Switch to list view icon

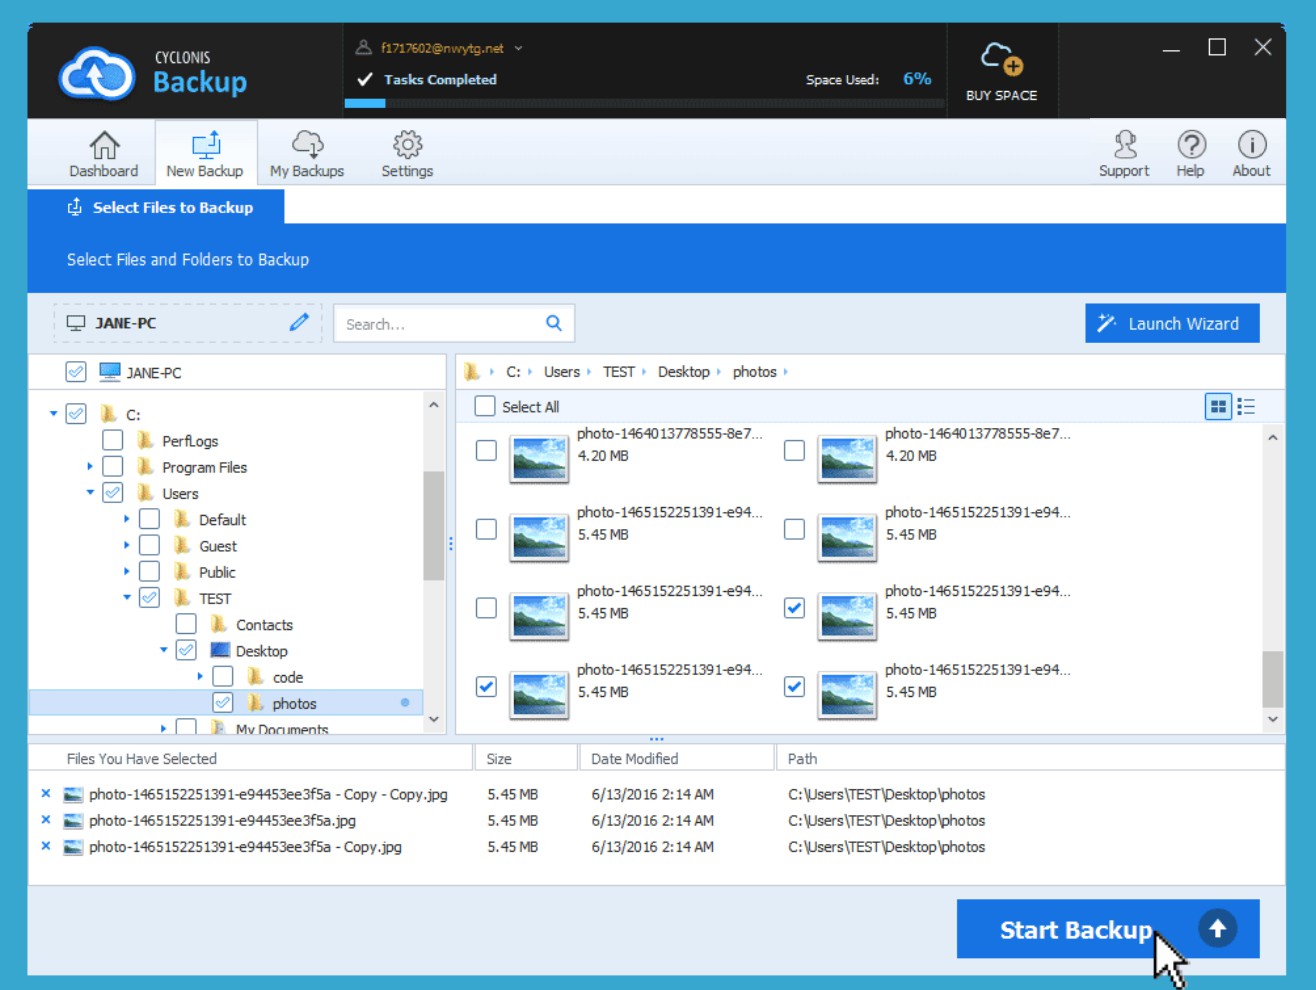coord(1246,407)
